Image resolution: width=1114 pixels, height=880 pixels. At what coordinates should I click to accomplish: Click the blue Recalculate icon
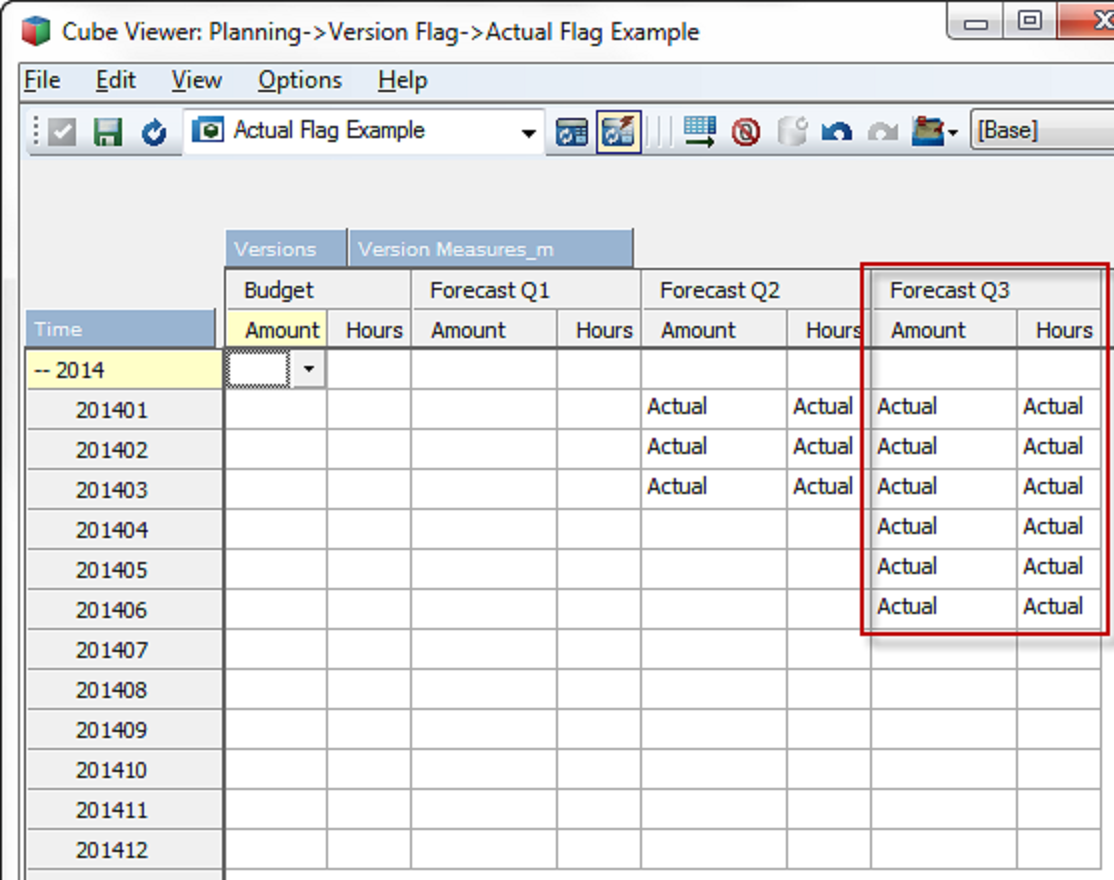155,131
